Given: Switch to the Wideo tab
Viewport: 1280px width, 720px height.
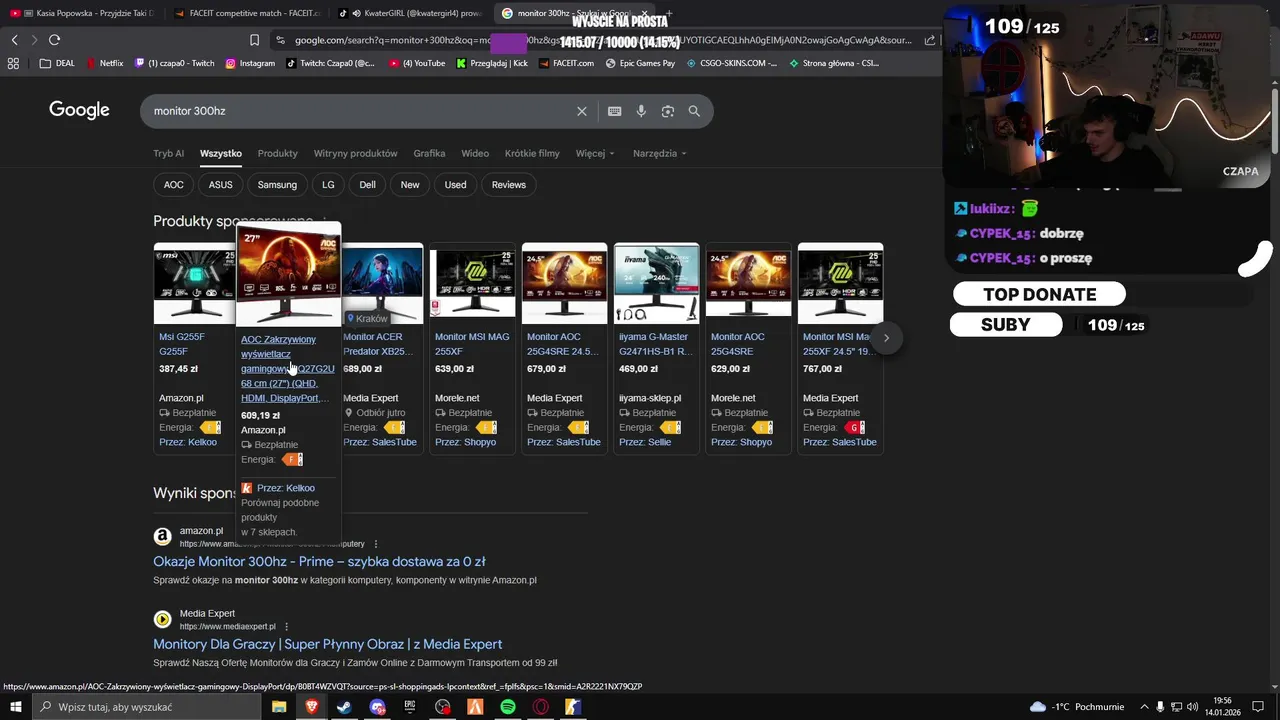Looking at the screenshot, I should (x=475, y=154).
